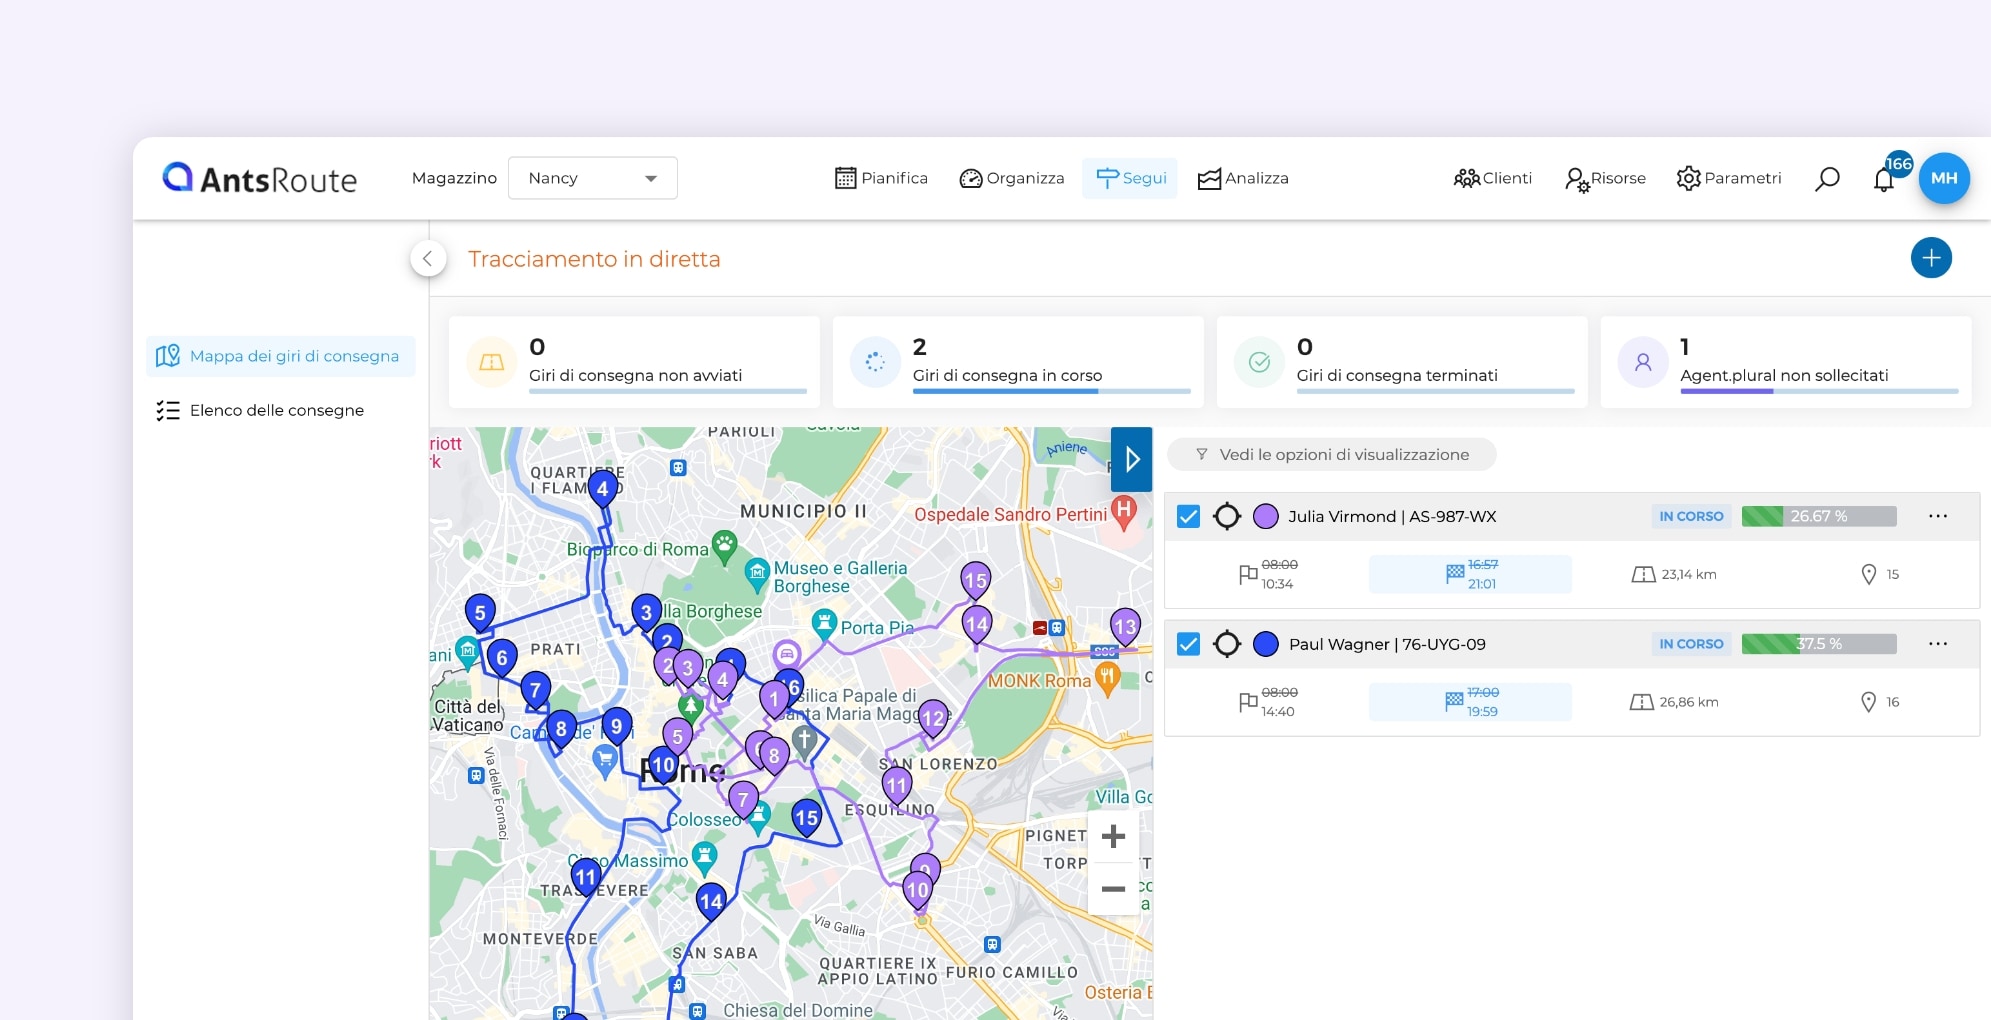Viewport: 1991px width, 1020px height.
Task: Open notifications bell with 166 badge
Action: [x=1884, y=179]
